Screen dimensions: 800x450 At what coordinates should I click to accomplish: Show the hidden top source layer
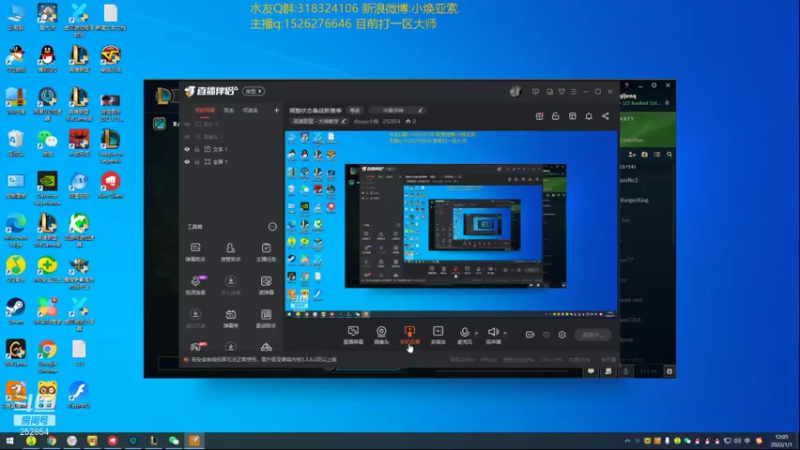point(187,124)
